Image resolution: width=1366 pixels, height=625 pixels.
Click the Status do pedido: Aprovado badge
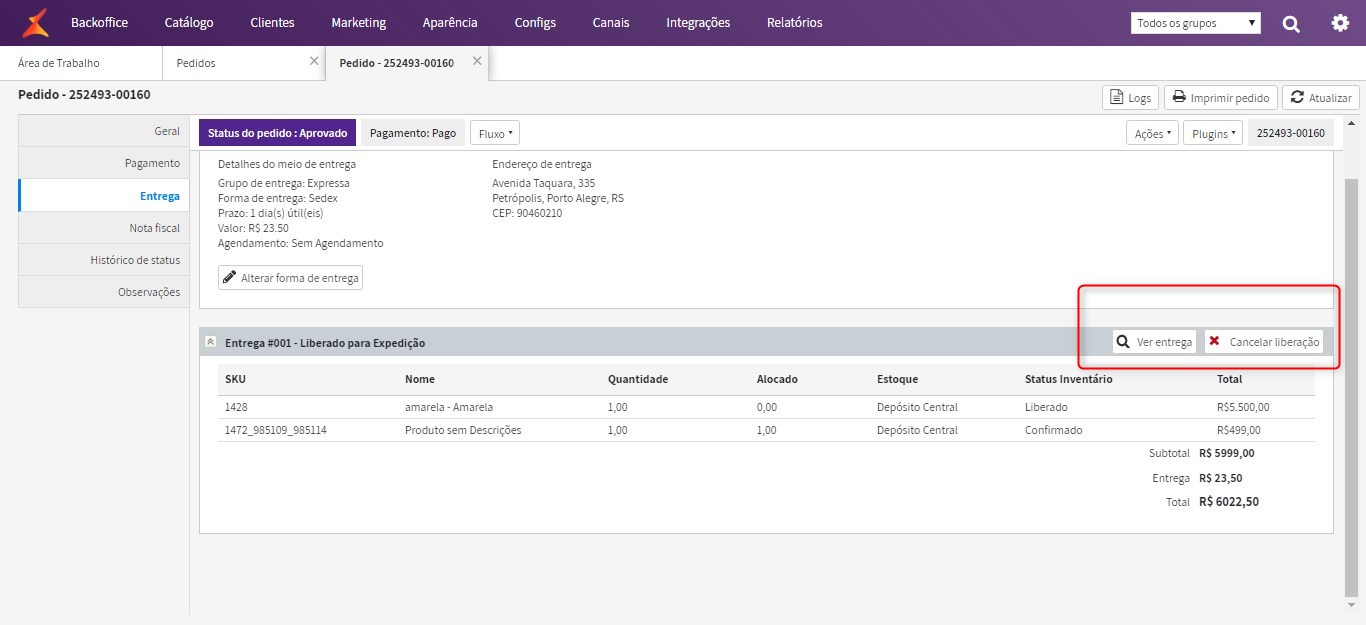(277, 133)
